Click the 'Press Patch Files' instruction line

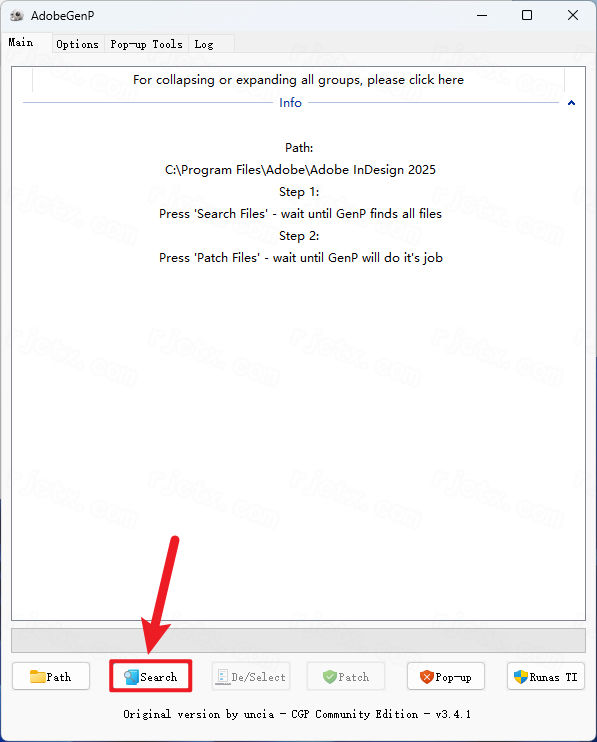(x=301, y=258)
